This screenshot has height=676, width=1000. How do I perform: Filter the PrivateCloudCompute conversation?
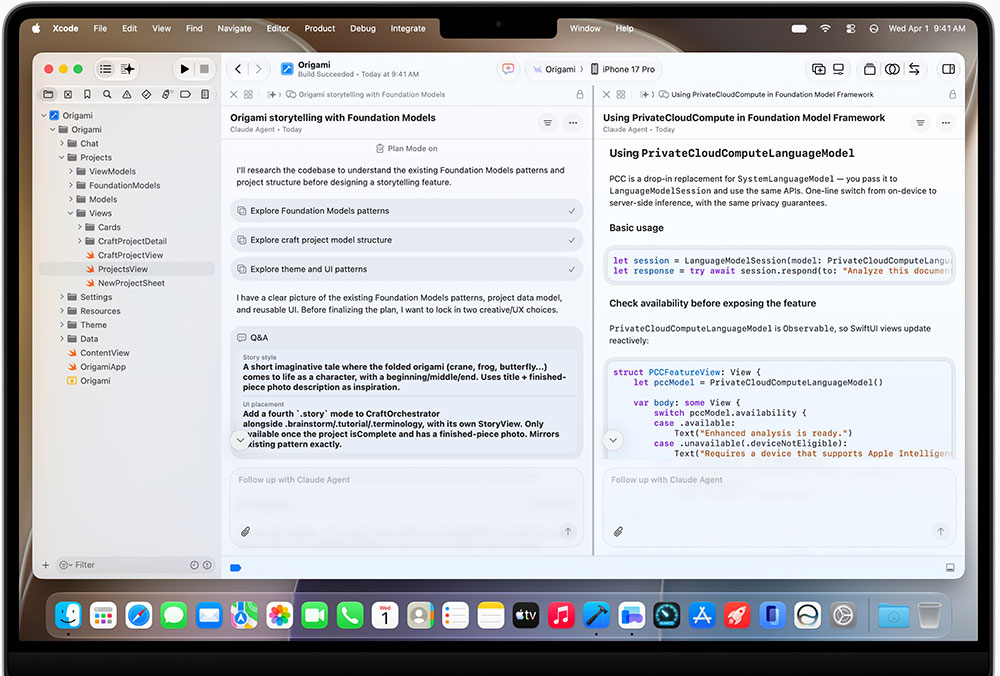(x=920, y=122)
